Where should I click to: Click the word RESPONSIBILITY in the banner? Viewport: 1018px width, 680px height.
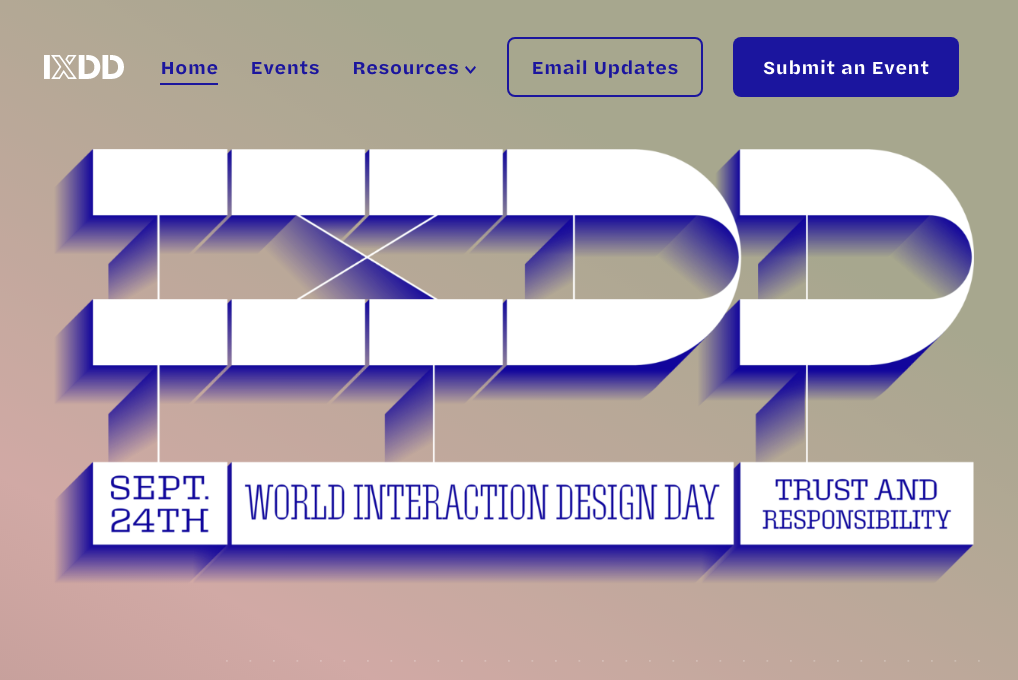(x=856, y=520)
